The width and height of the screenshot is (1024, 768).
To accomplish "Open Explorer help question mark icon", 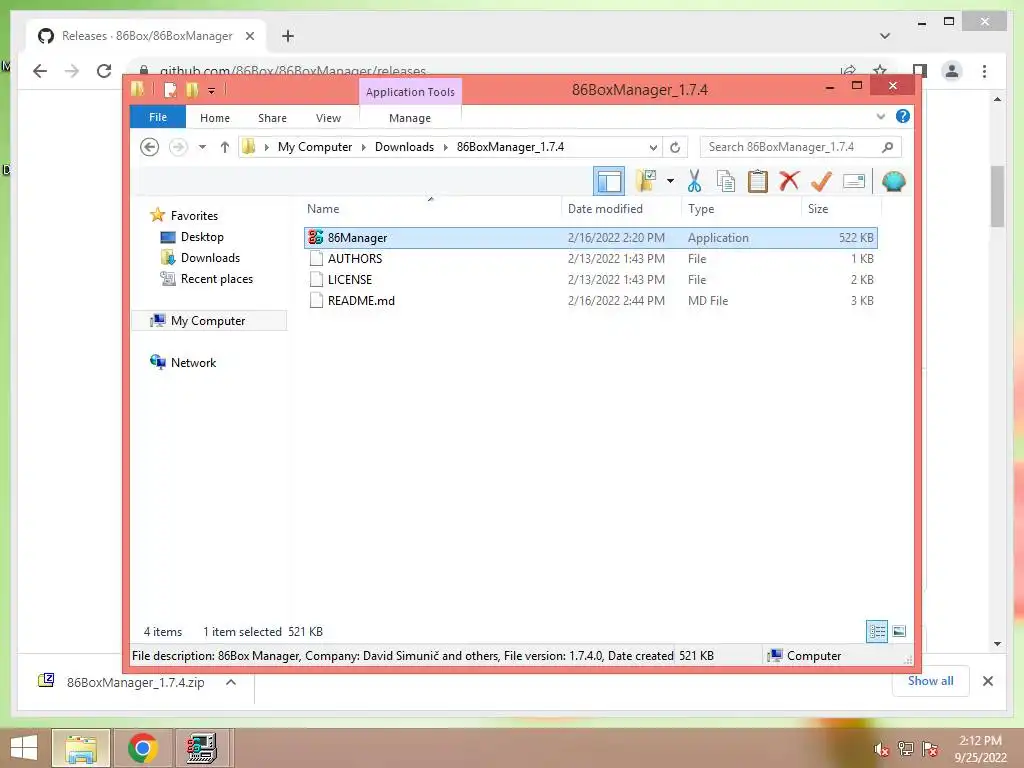I will coord(903,116).
